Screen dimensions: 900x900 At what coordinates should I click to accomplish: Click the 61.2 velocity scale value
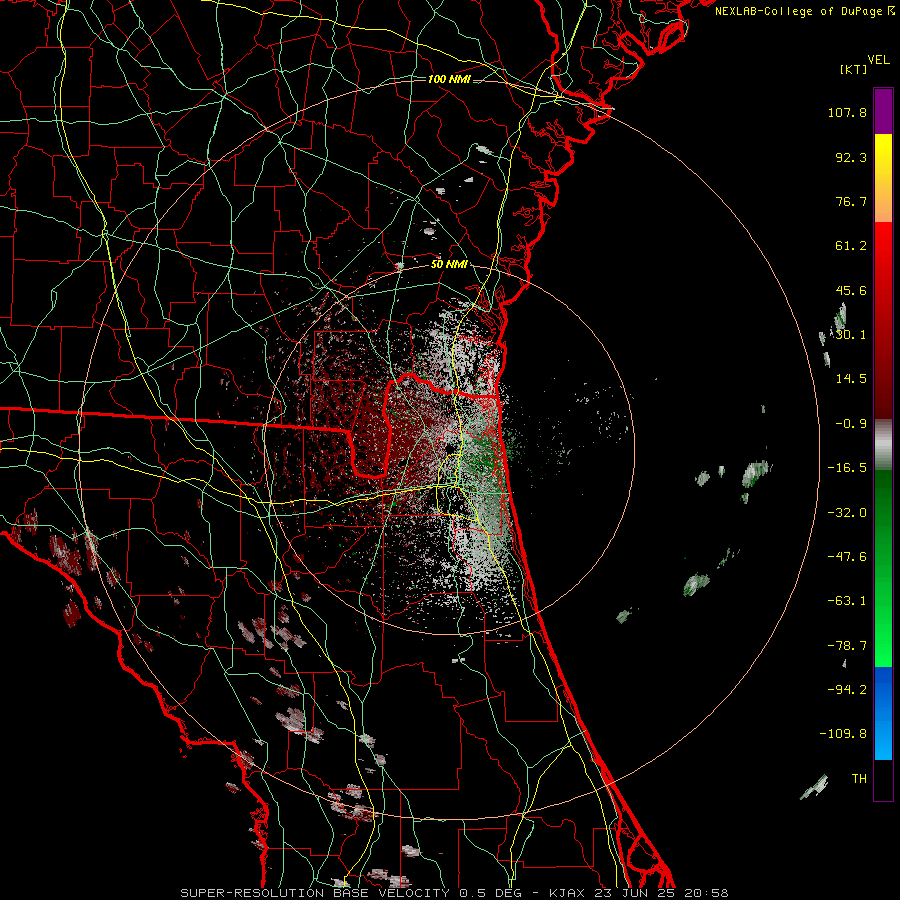pos(851,246)
